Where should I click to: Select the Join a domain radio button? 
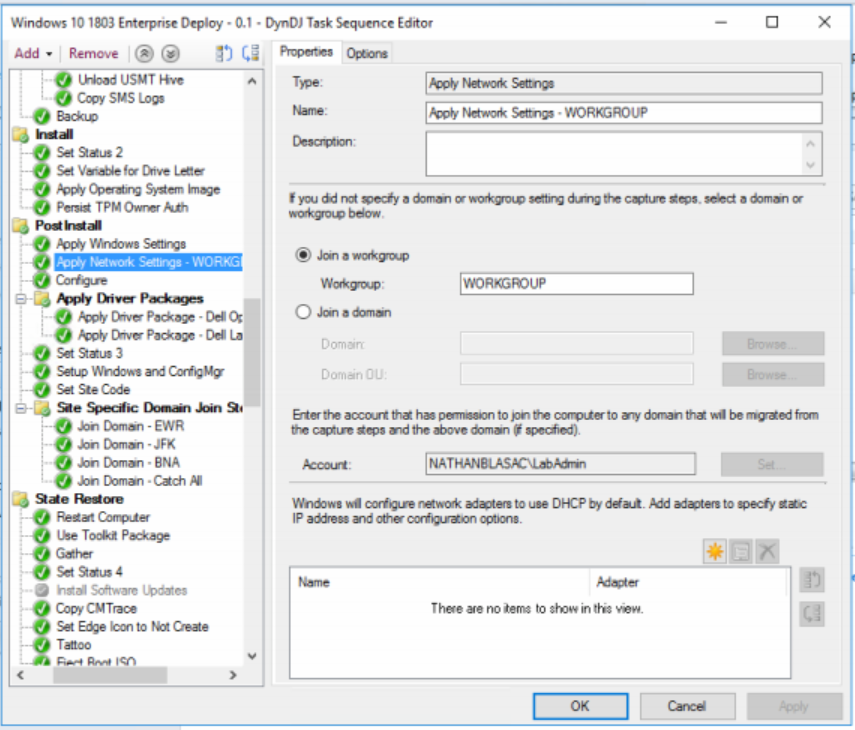pyautogui.click(x=301, y=312)
